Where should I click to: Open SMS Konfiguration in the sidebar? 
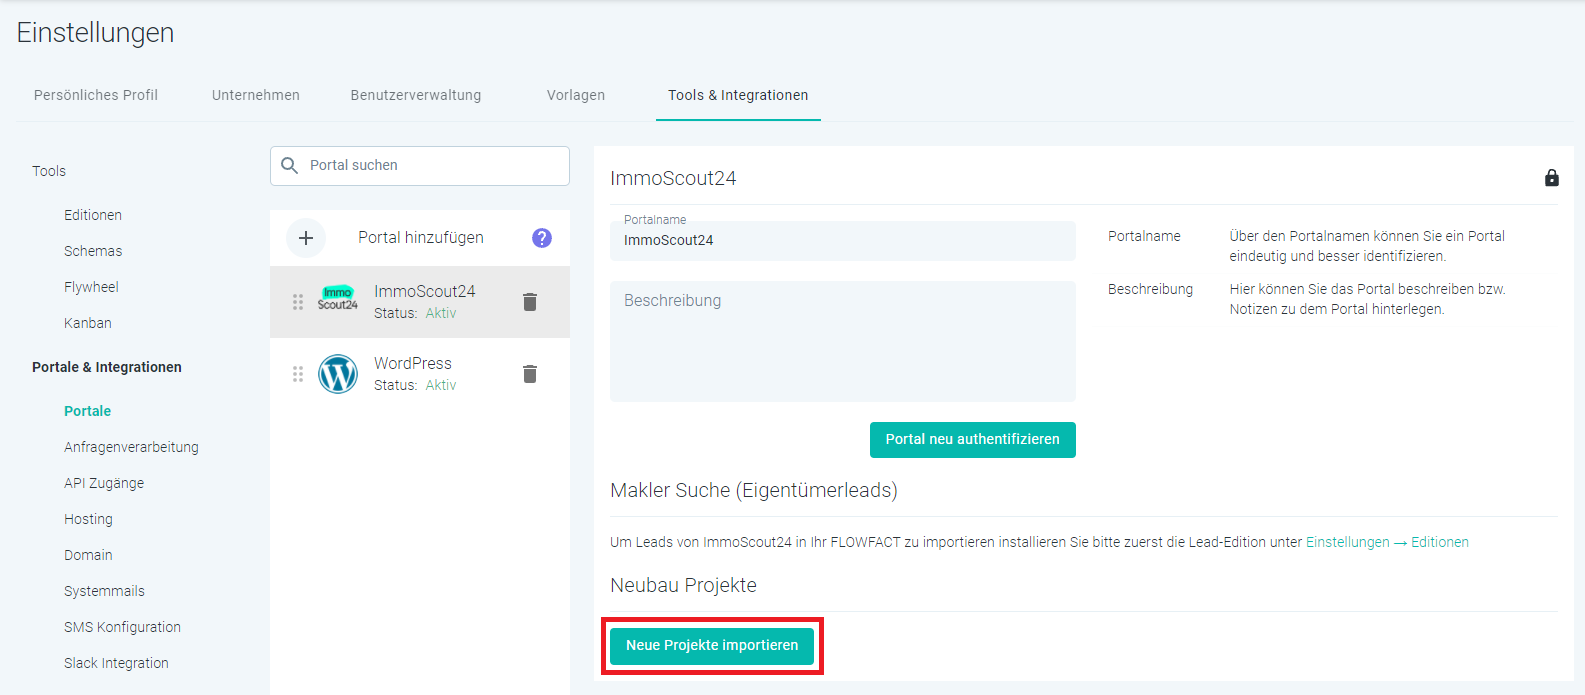[x=122, y=627]
